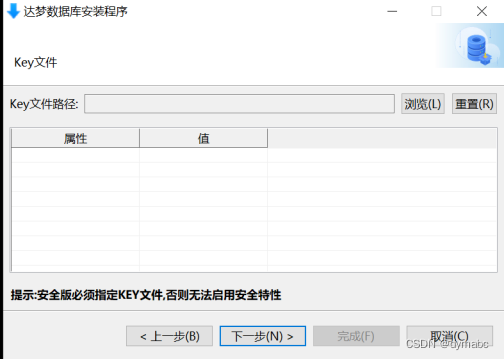Go back with 上一步(B) button
Screen dimensions: 504x360
pos(169,336)
